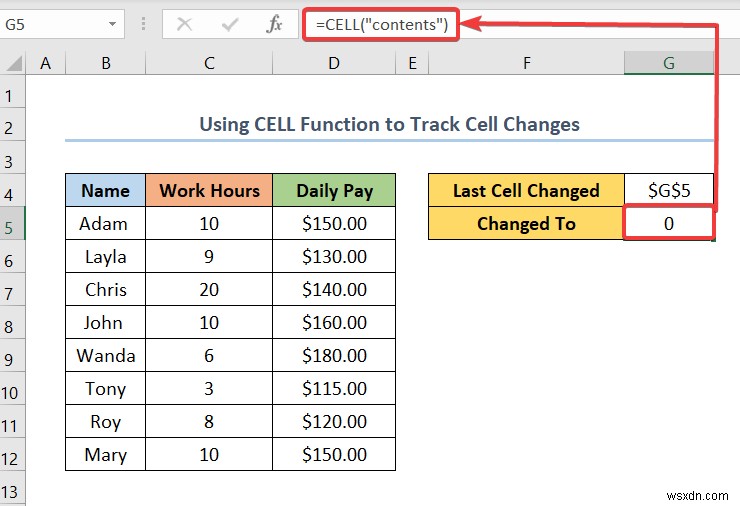Click the 'Tony' name cell
740x506 pixels.
pos(106,388)
